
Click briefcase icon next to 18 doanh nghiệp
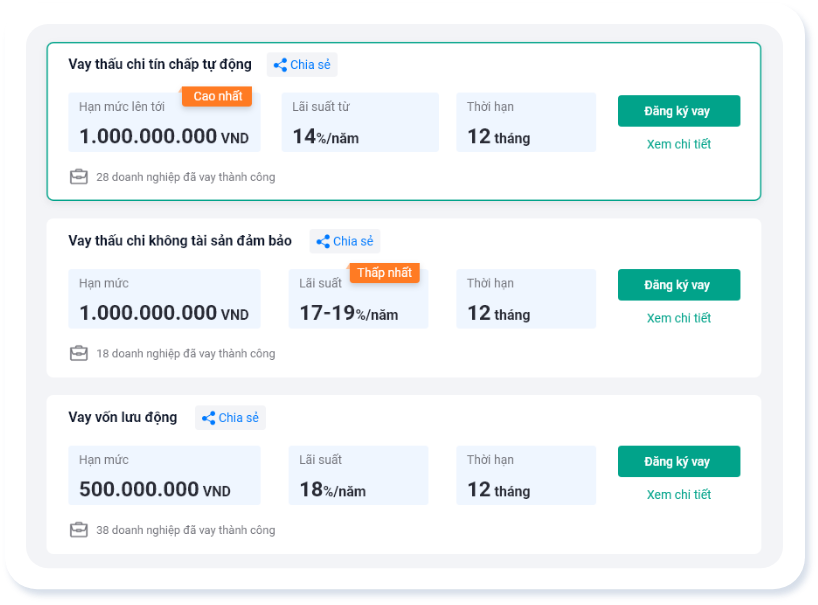click(x=79, y=353)
